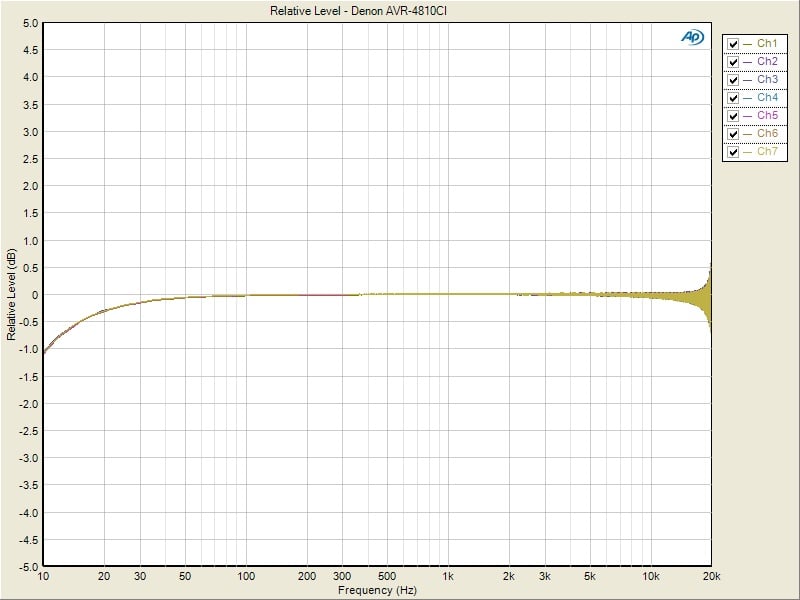The height and width of the screenshot is (600, 800).
Task: Uncheck the Ch6 channel checkbox
Action: coord(734,134)
